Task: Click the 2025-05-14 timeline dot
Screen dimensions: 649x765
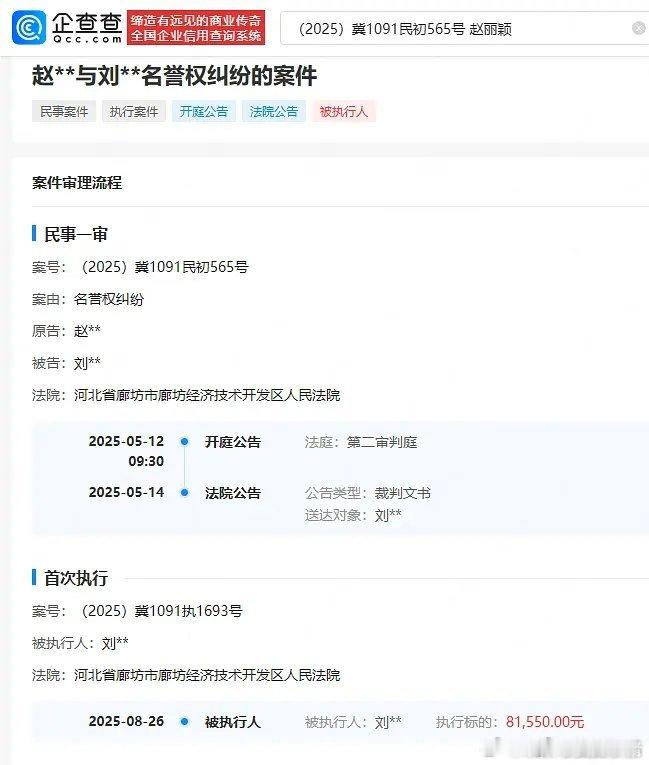Action: 184,492
